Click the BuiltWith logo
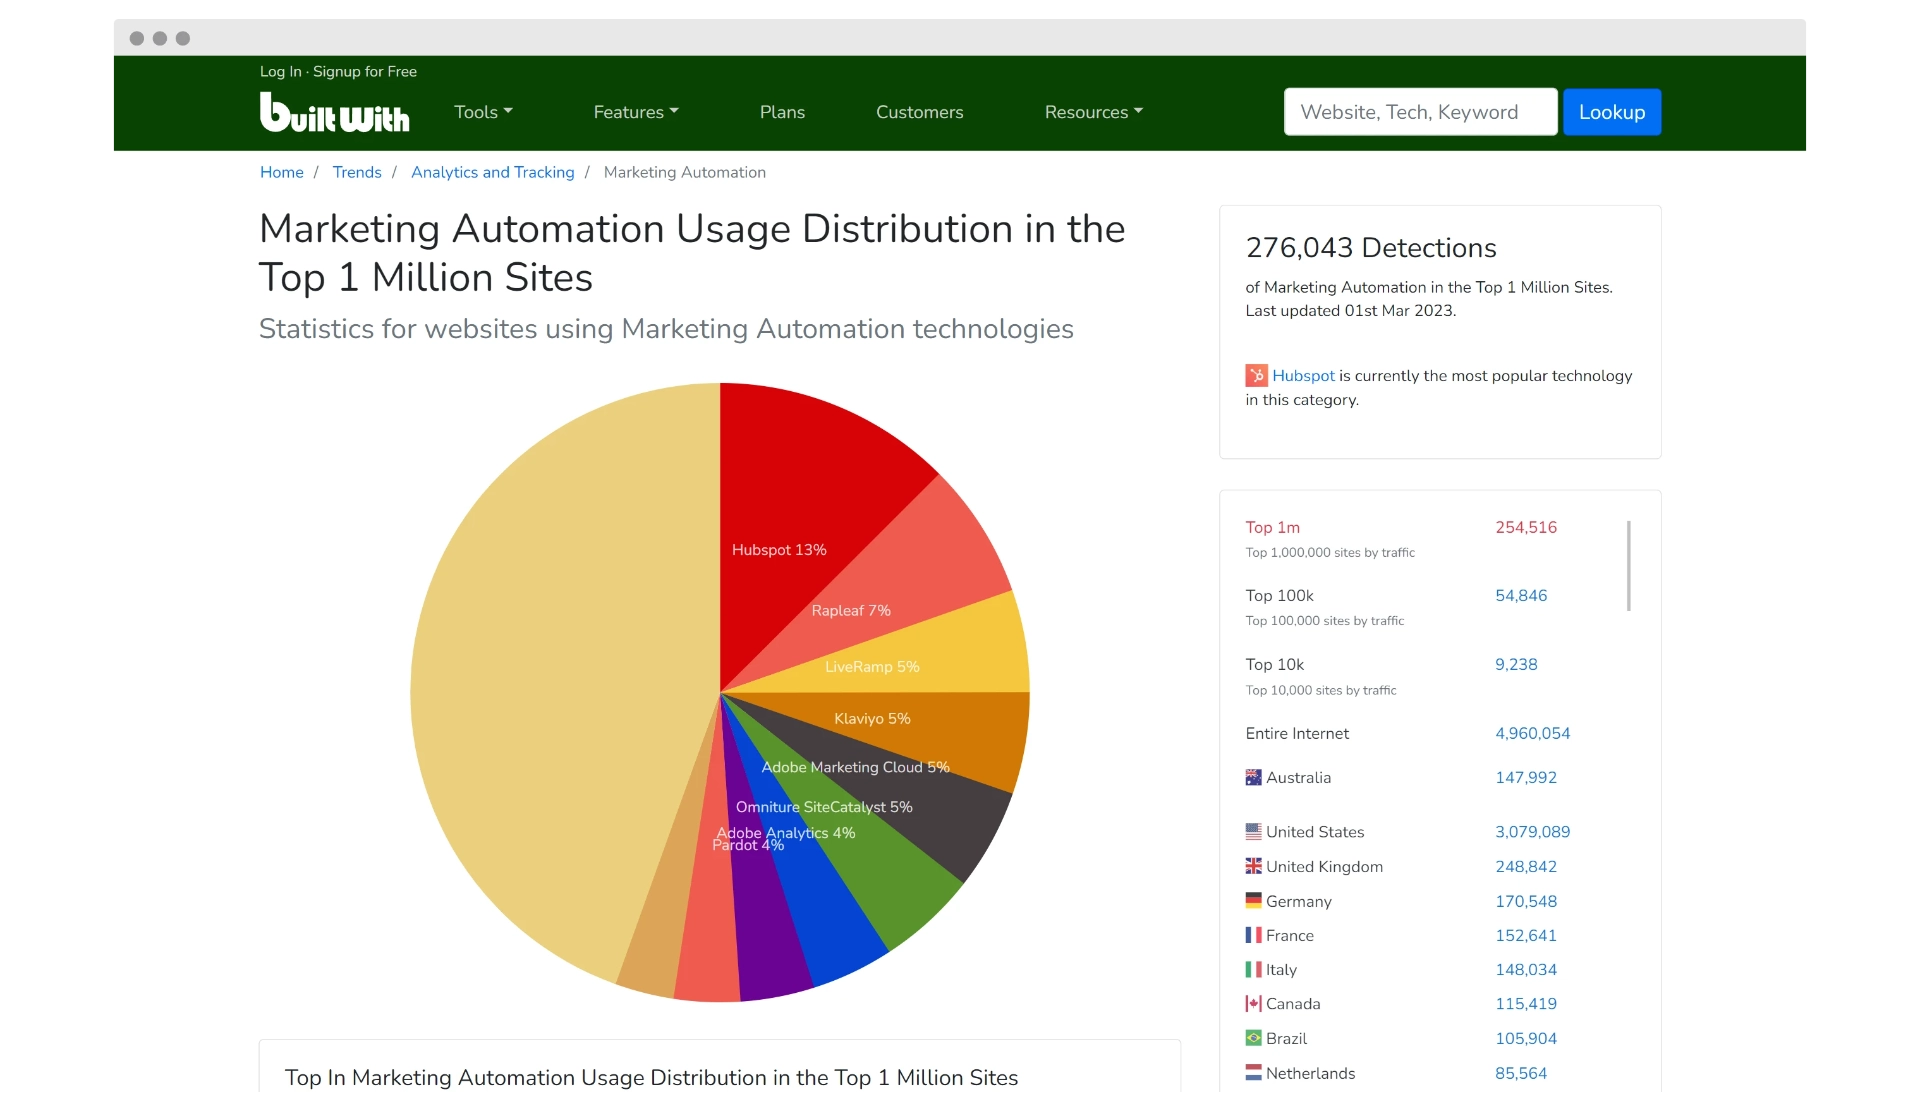The width and height of the screenshot is (1920, 1111). pos(334,112)
